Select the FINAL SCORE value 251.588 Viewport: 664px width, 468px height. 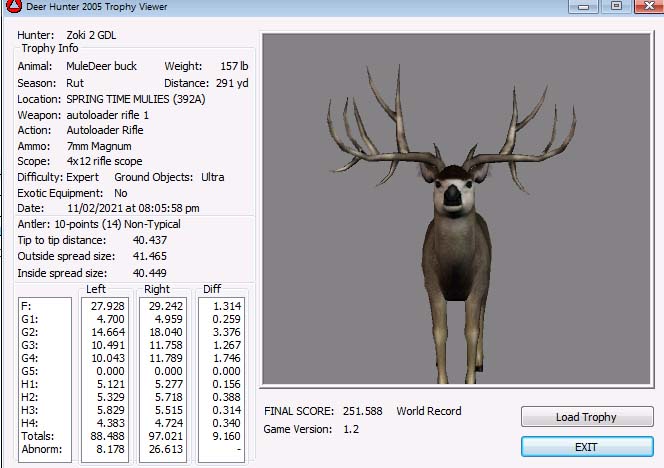(361, 411)
